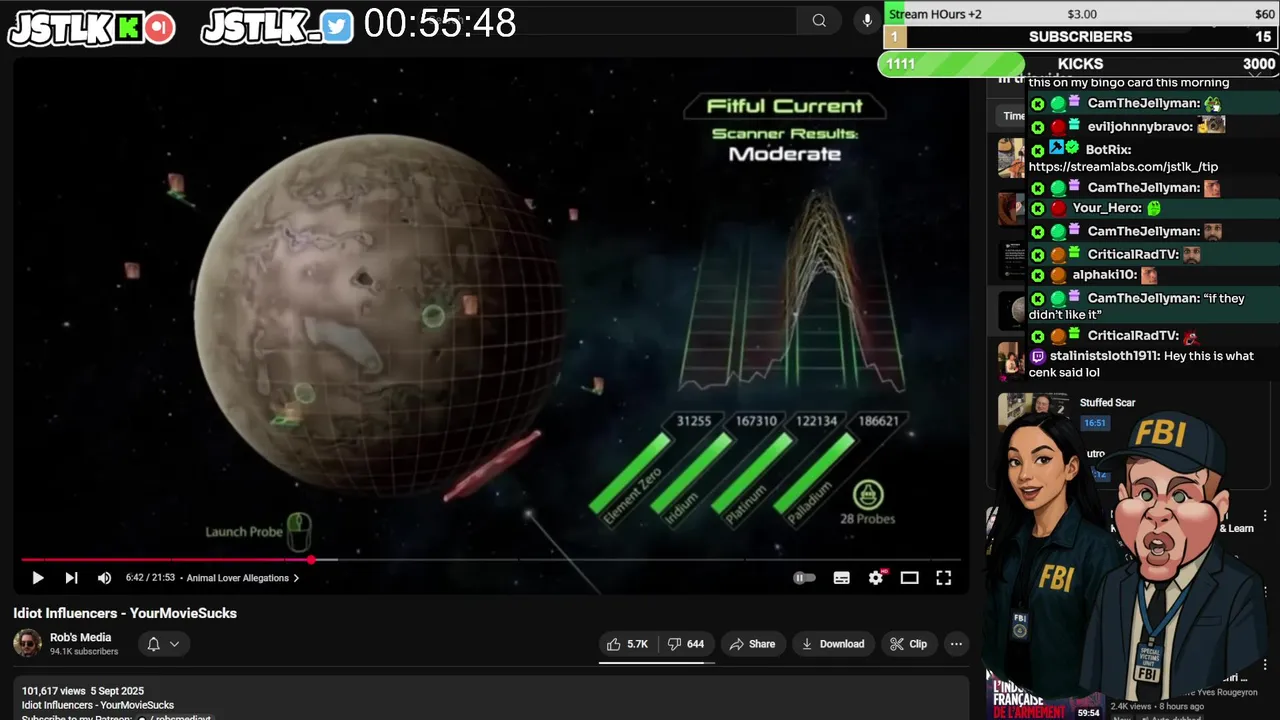Expand the Animal Lover Allegations chapter

coord(243,578)
